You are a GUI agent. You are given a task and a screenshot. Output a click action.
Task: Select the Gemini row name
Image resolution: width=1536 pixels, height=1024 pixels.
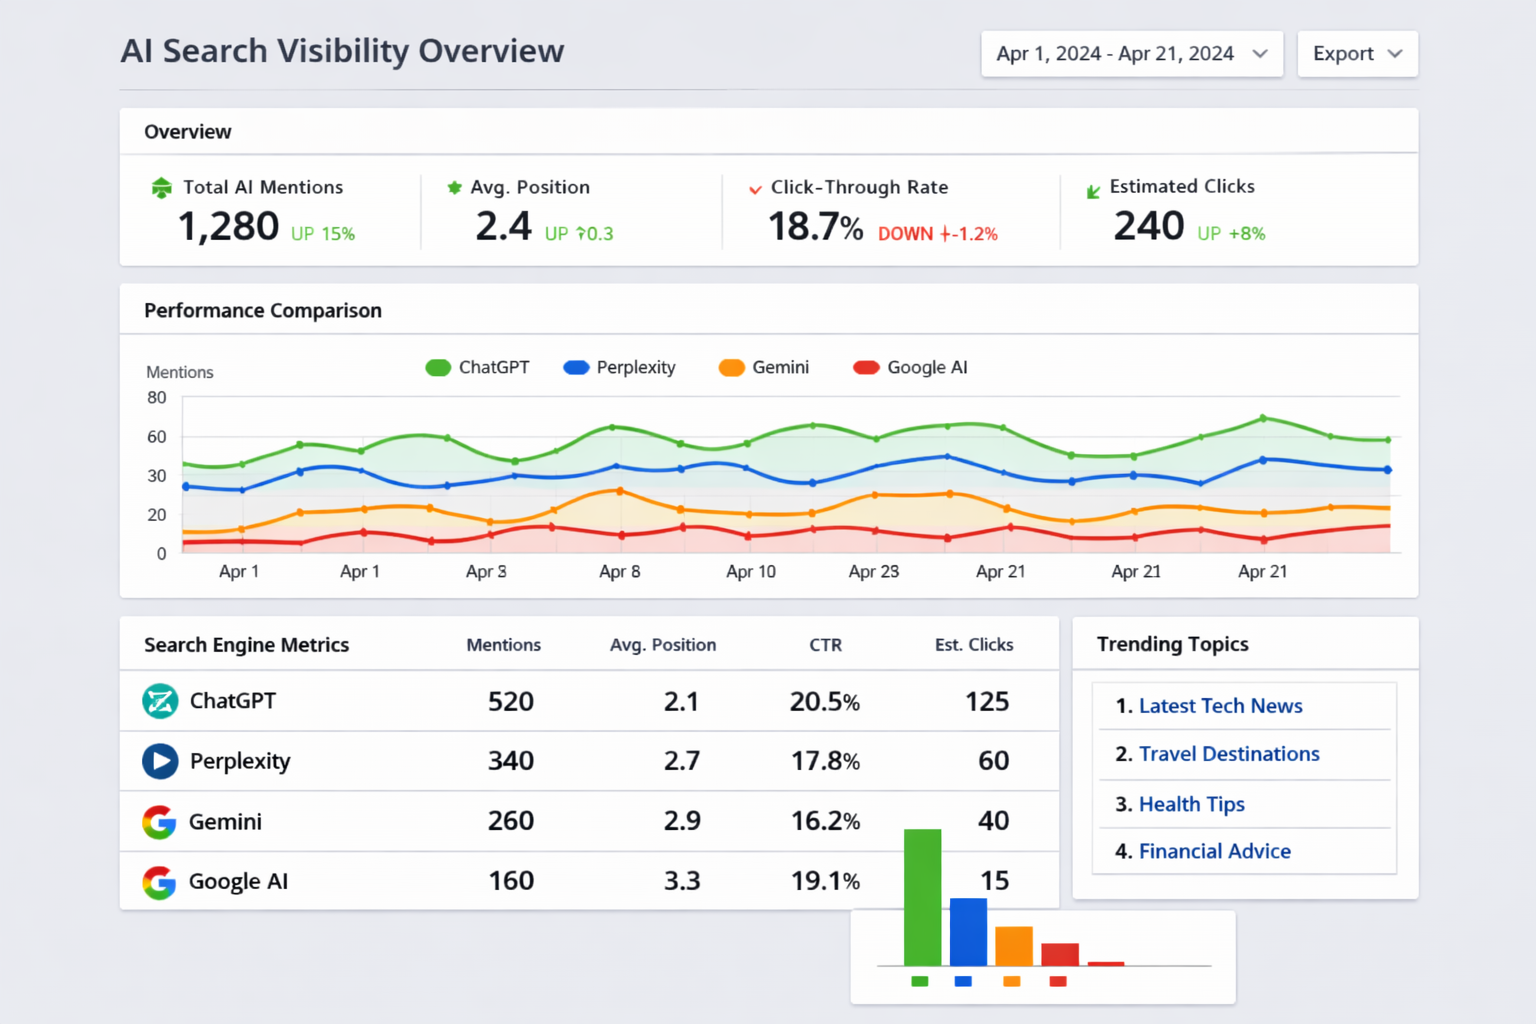click(225, 822)
